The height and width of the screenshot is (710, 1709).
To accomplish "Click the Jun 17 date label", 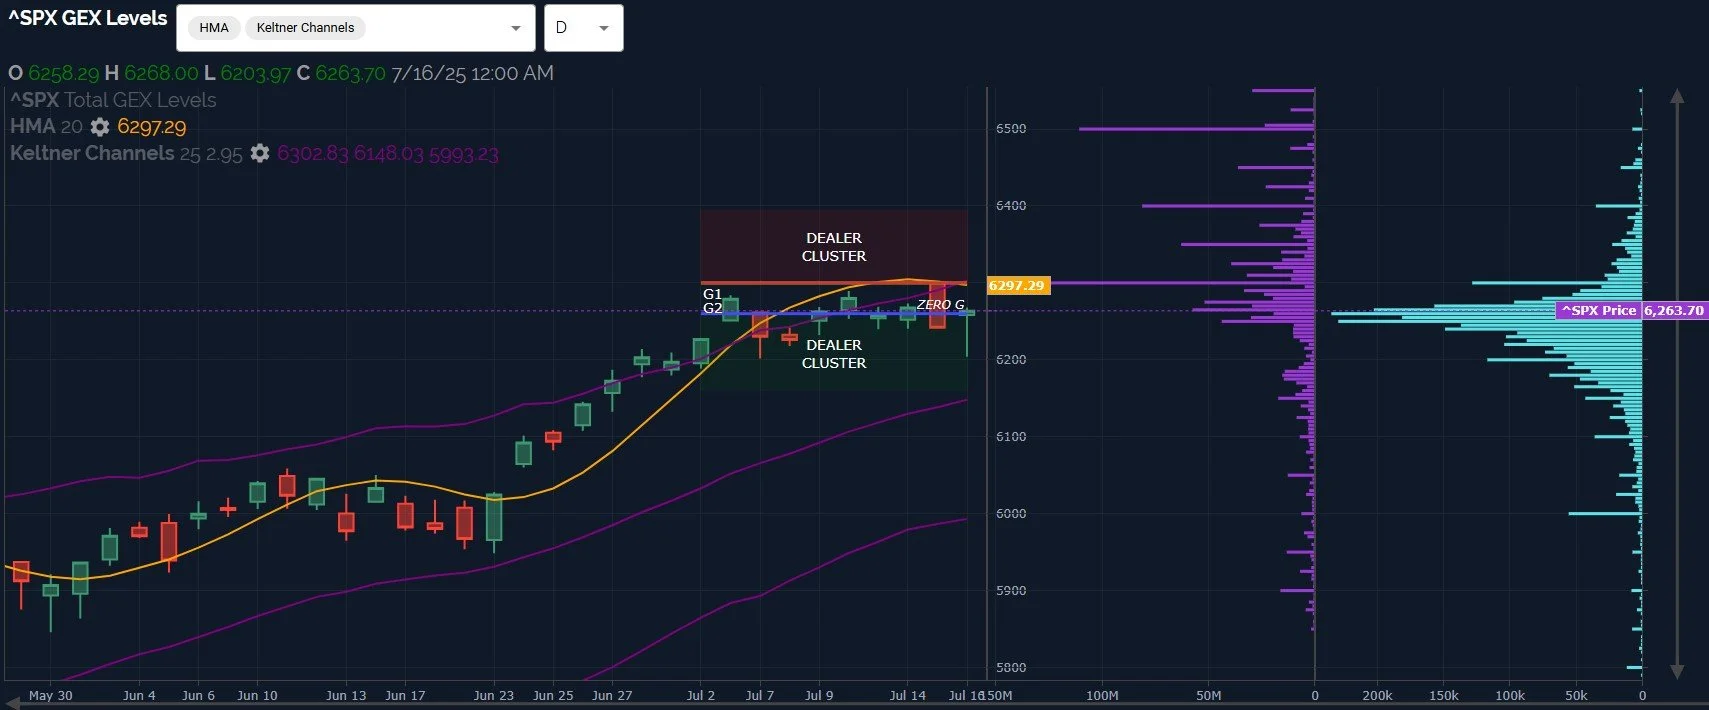I will 405,695.
